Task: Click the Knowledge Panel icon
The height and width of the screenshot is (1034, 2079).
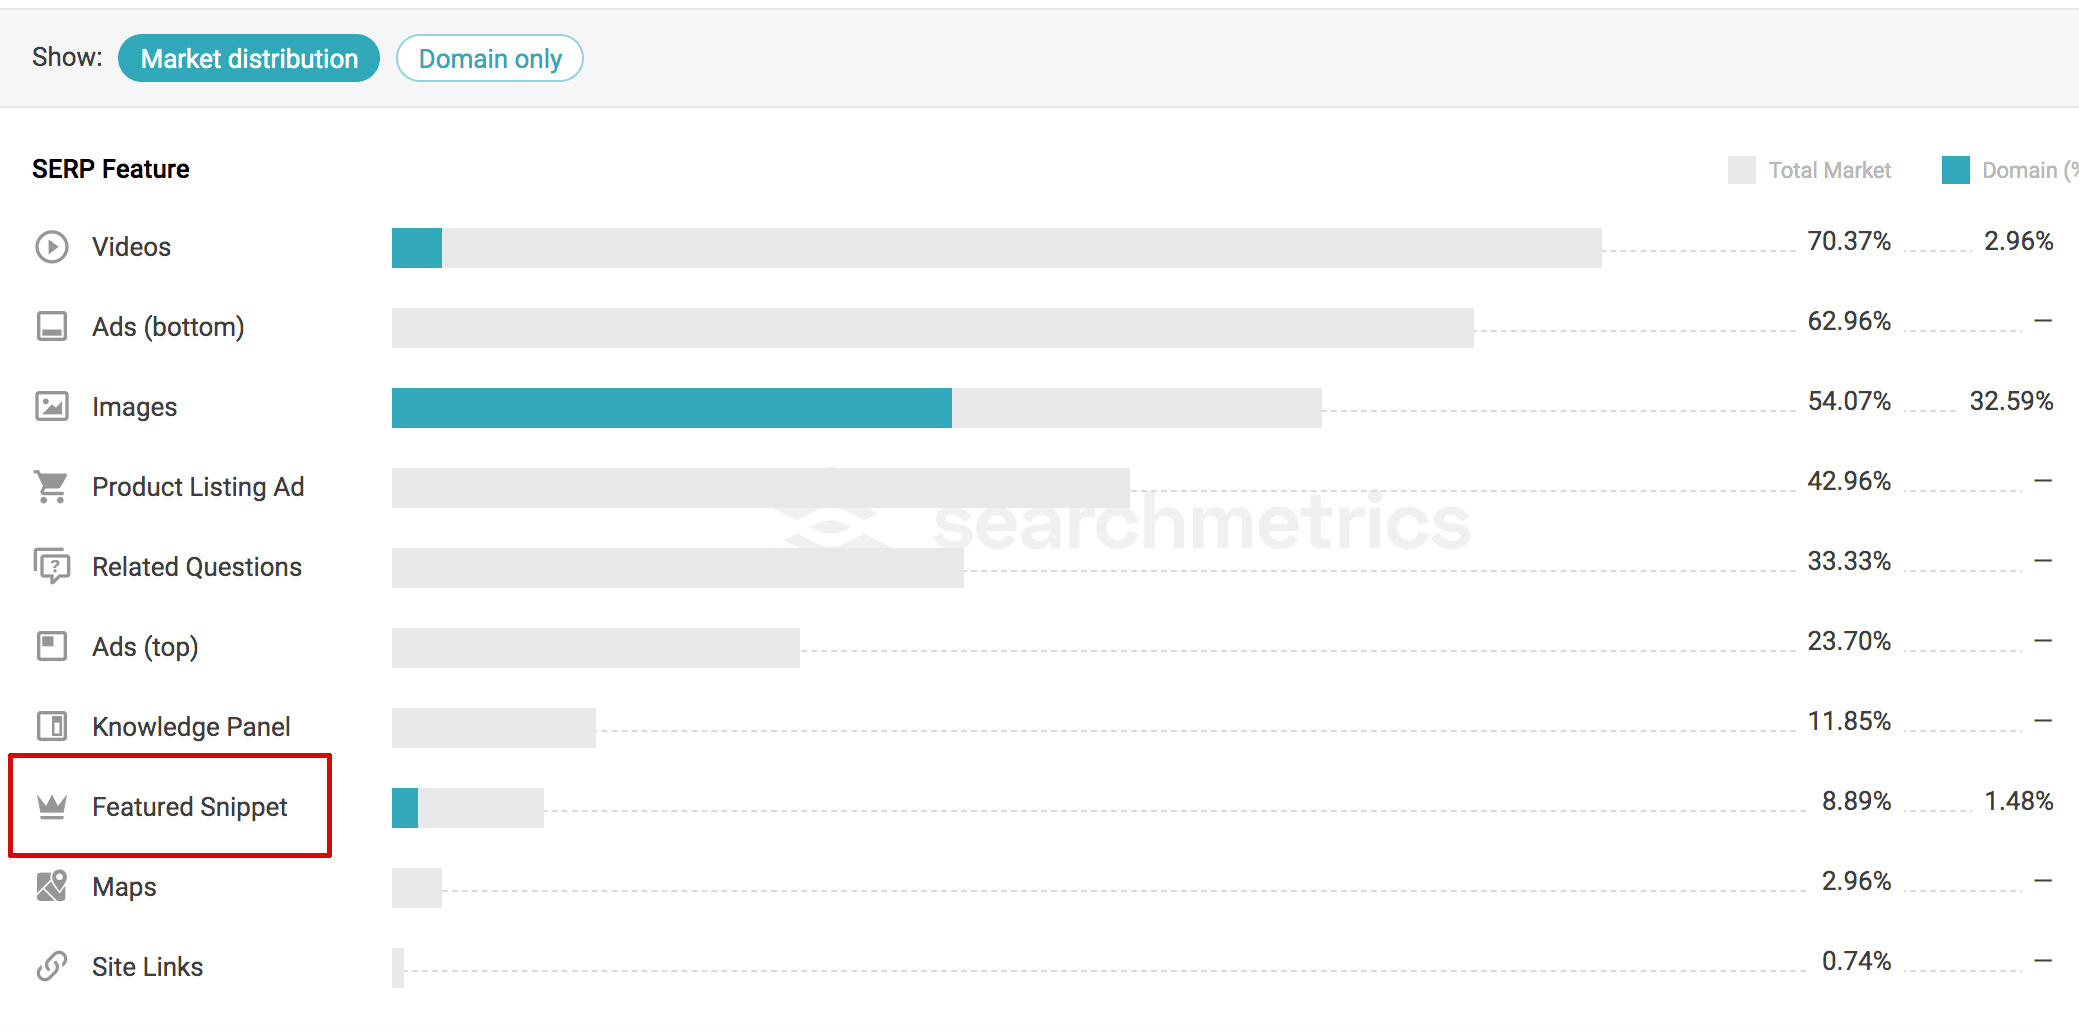Action: (52, 726)
